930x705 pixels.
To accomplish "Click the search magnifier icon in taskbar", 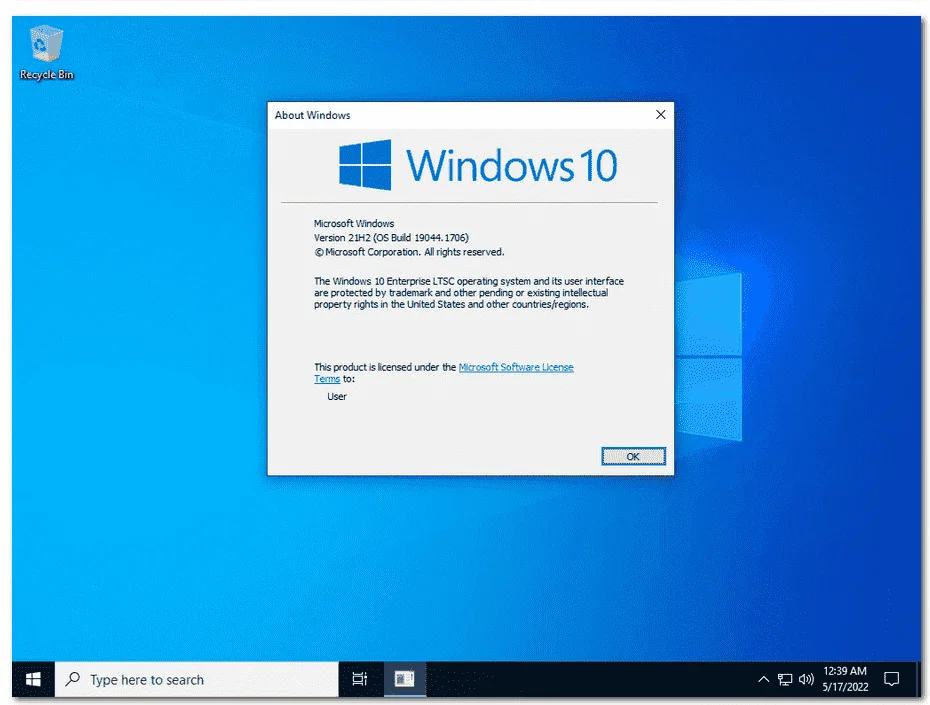I will click(73, 679).
